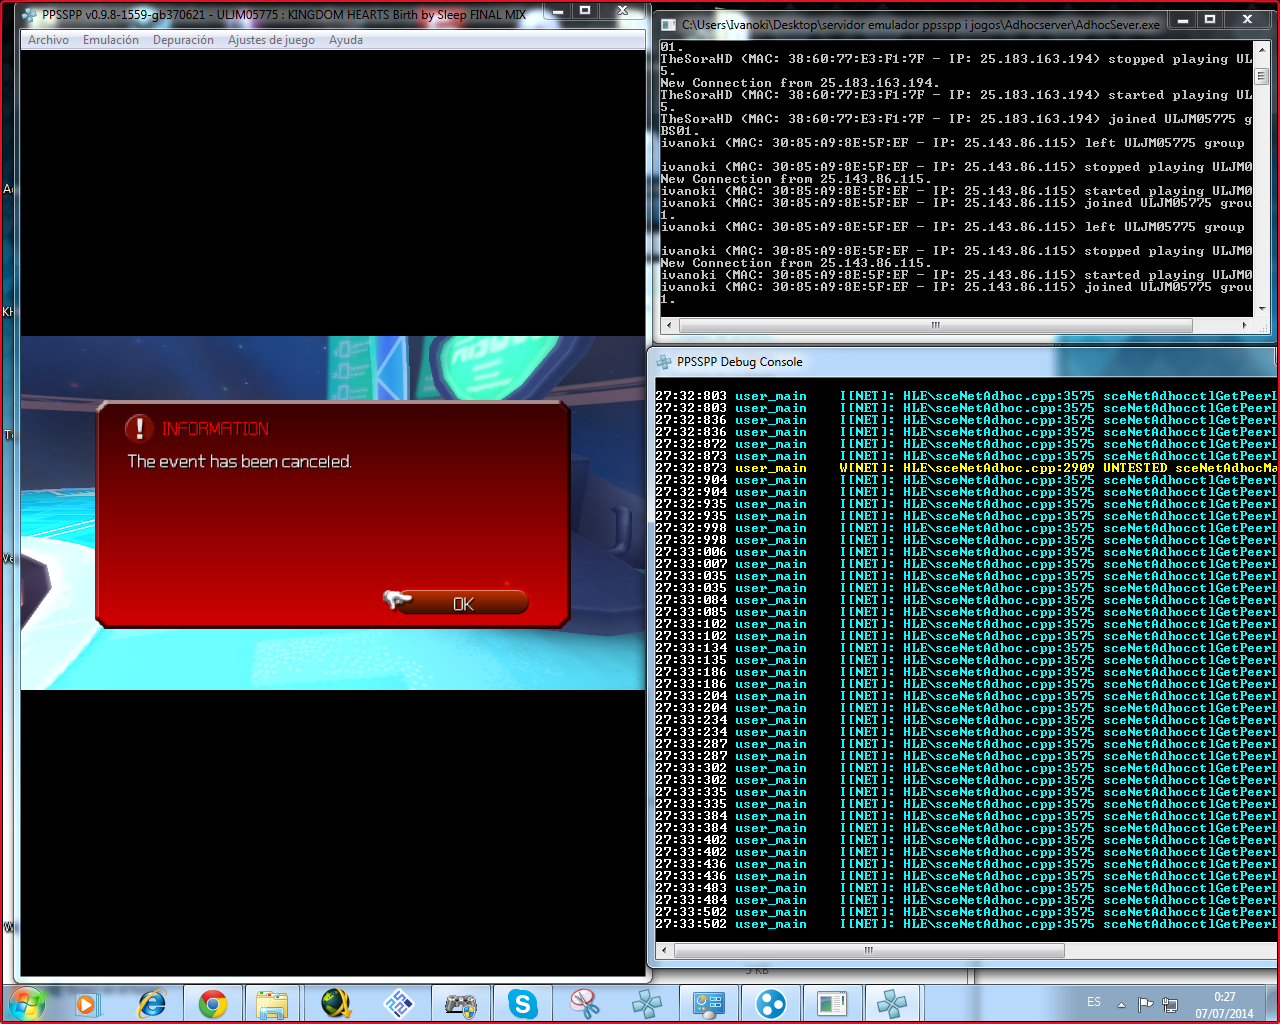The width and height of the screenshot is (1280, 1024).
Task: Open Google Chrome from the taskbar
Action: coord(212,1003)
